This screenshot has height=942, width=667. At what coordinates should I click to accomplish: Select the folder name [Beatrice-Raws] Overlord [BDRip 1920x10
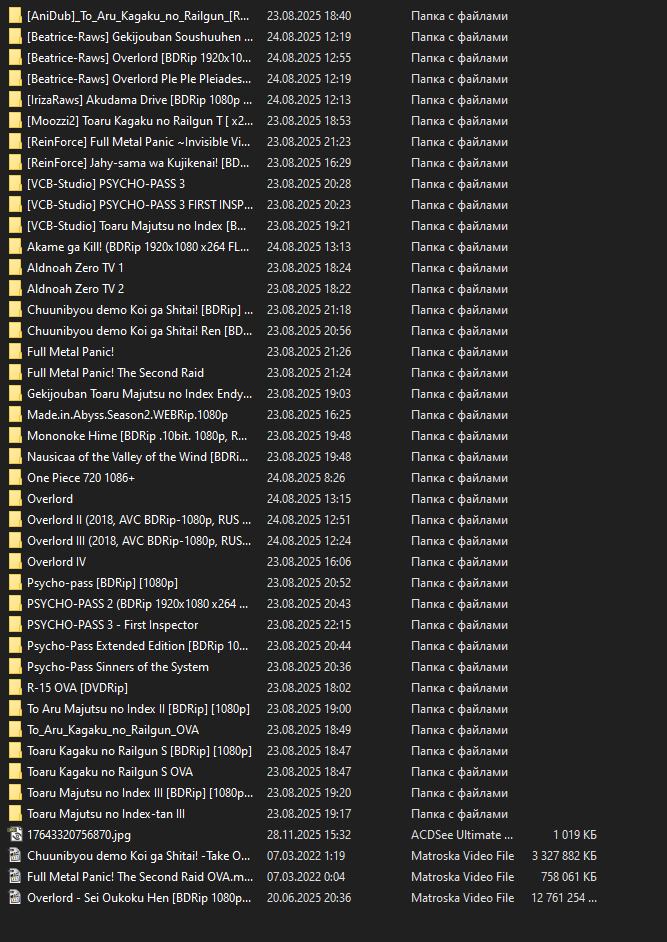139,58
